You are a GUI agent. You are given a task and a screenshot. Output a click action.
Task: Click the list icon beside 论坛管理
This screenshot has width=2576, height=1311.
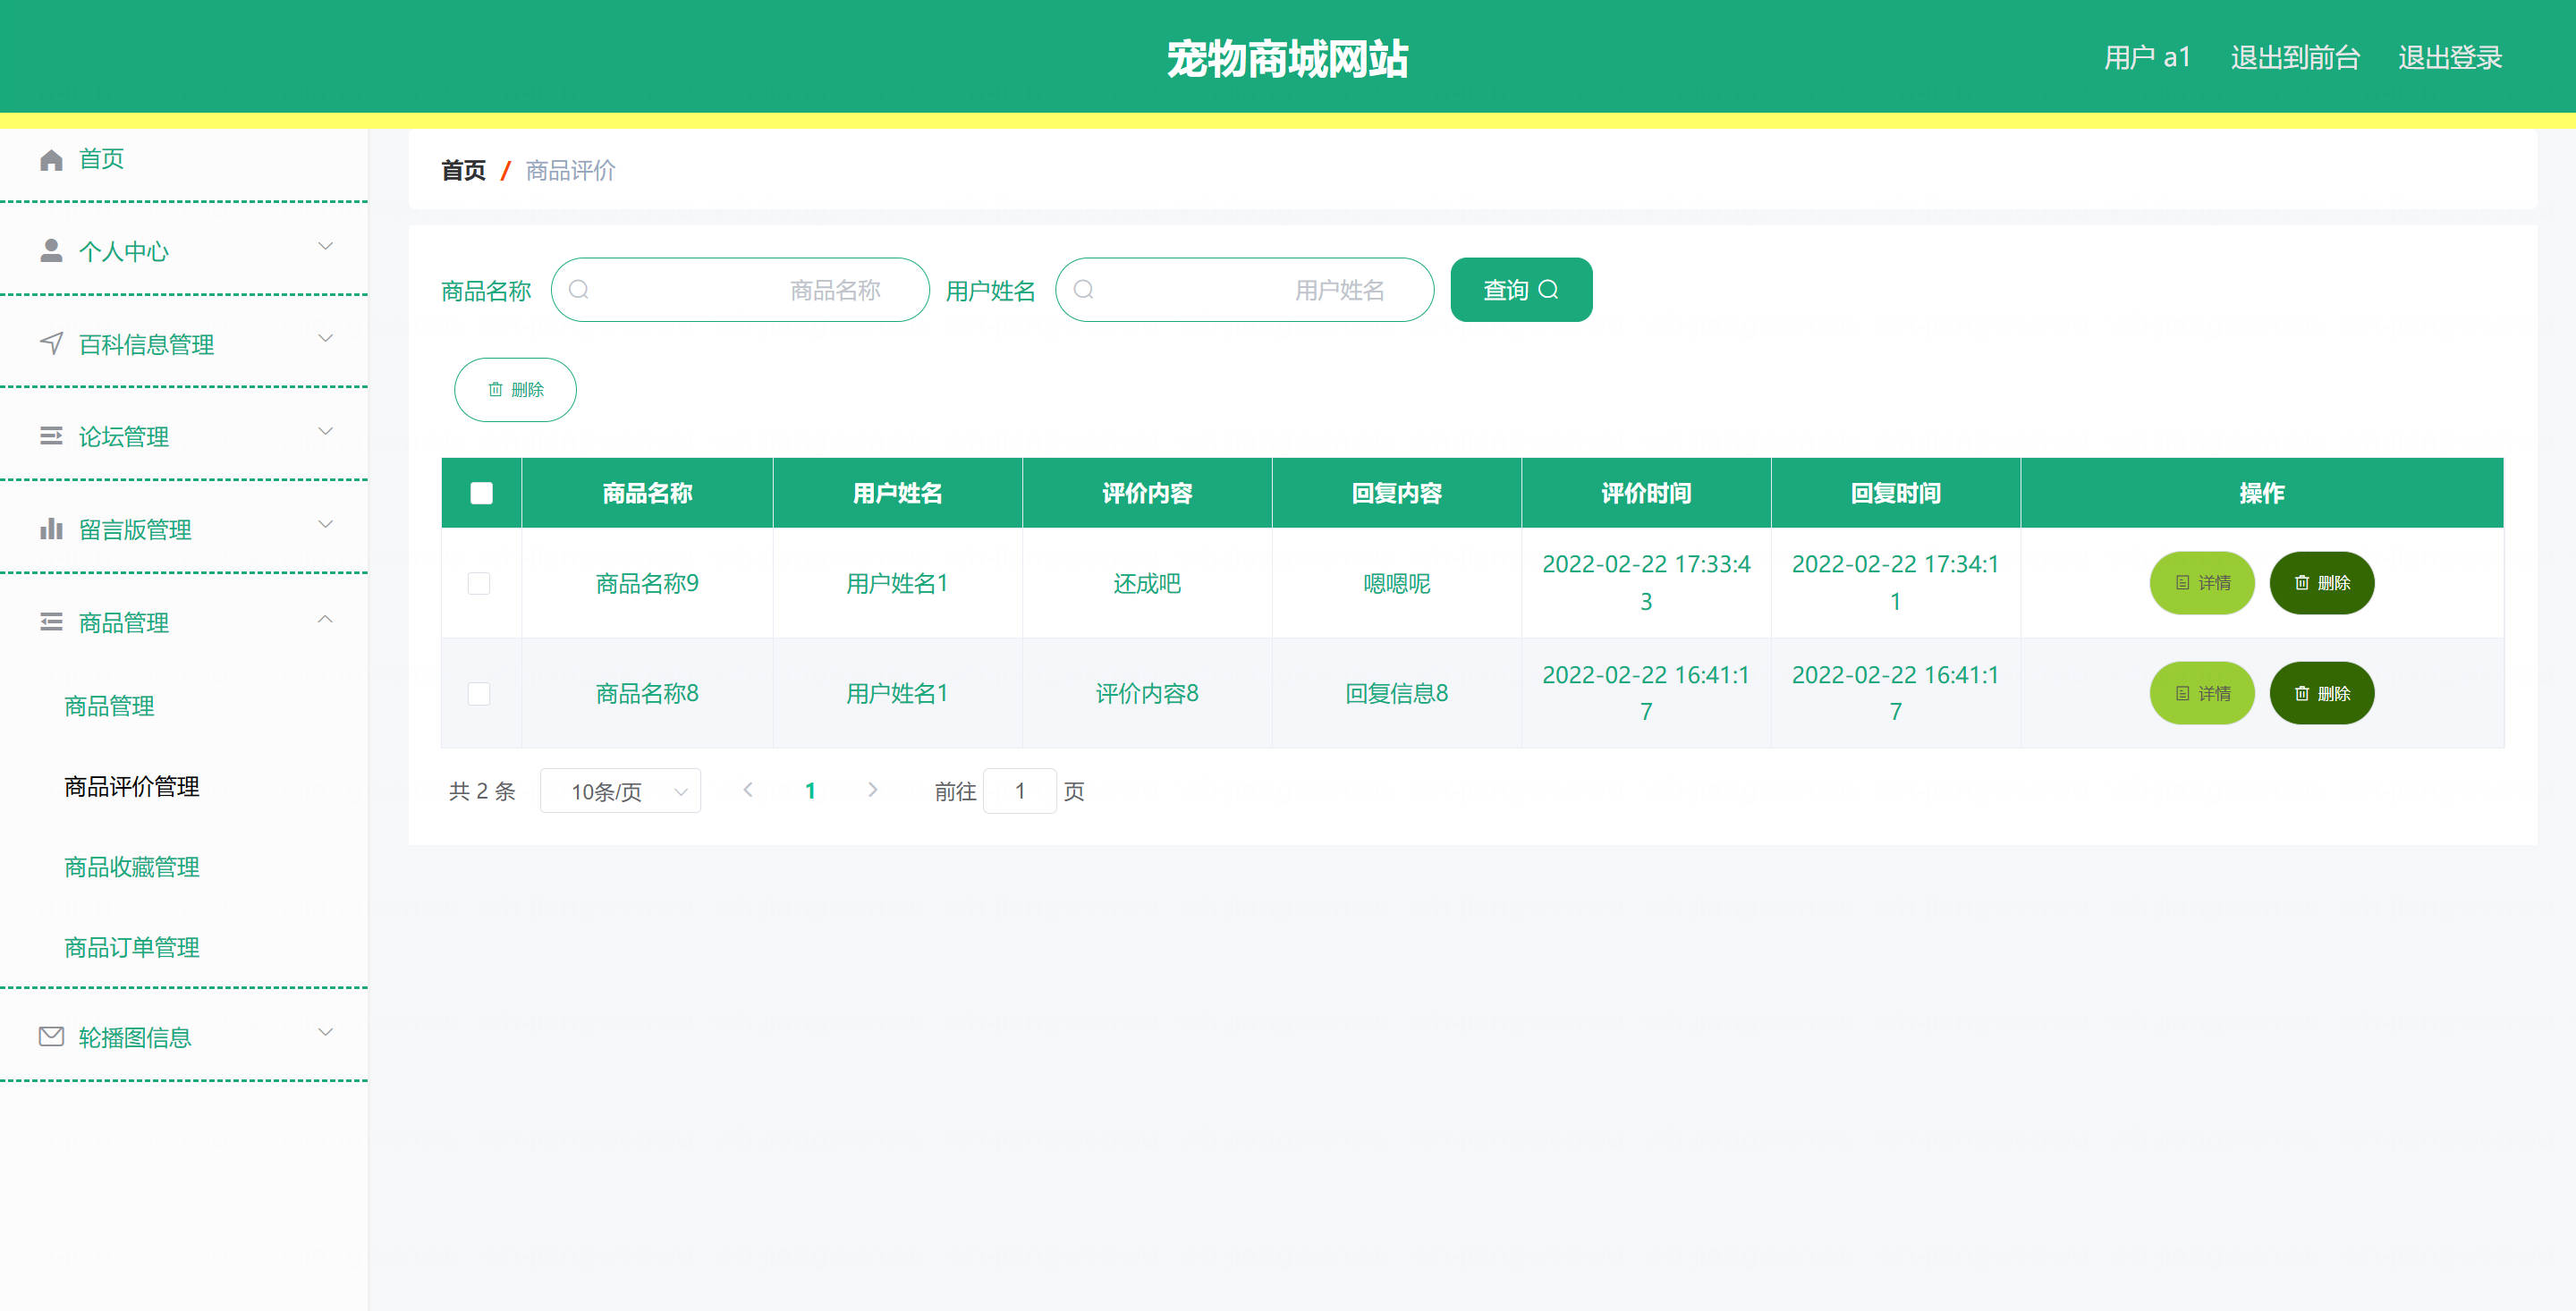pyautogui.click(x=51, y=436)
